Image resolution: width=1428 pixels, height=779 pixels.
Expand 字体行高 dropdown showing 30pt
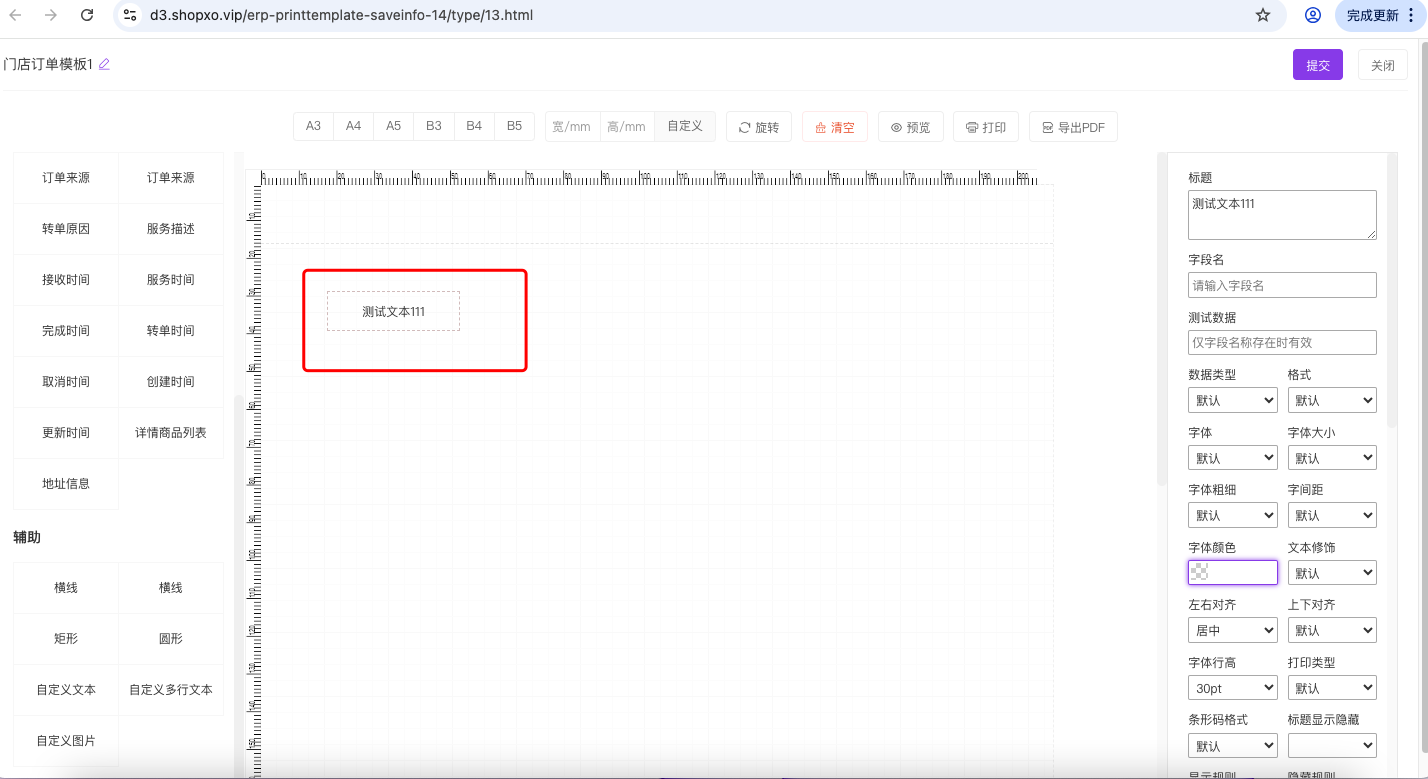pos(1233,688)
